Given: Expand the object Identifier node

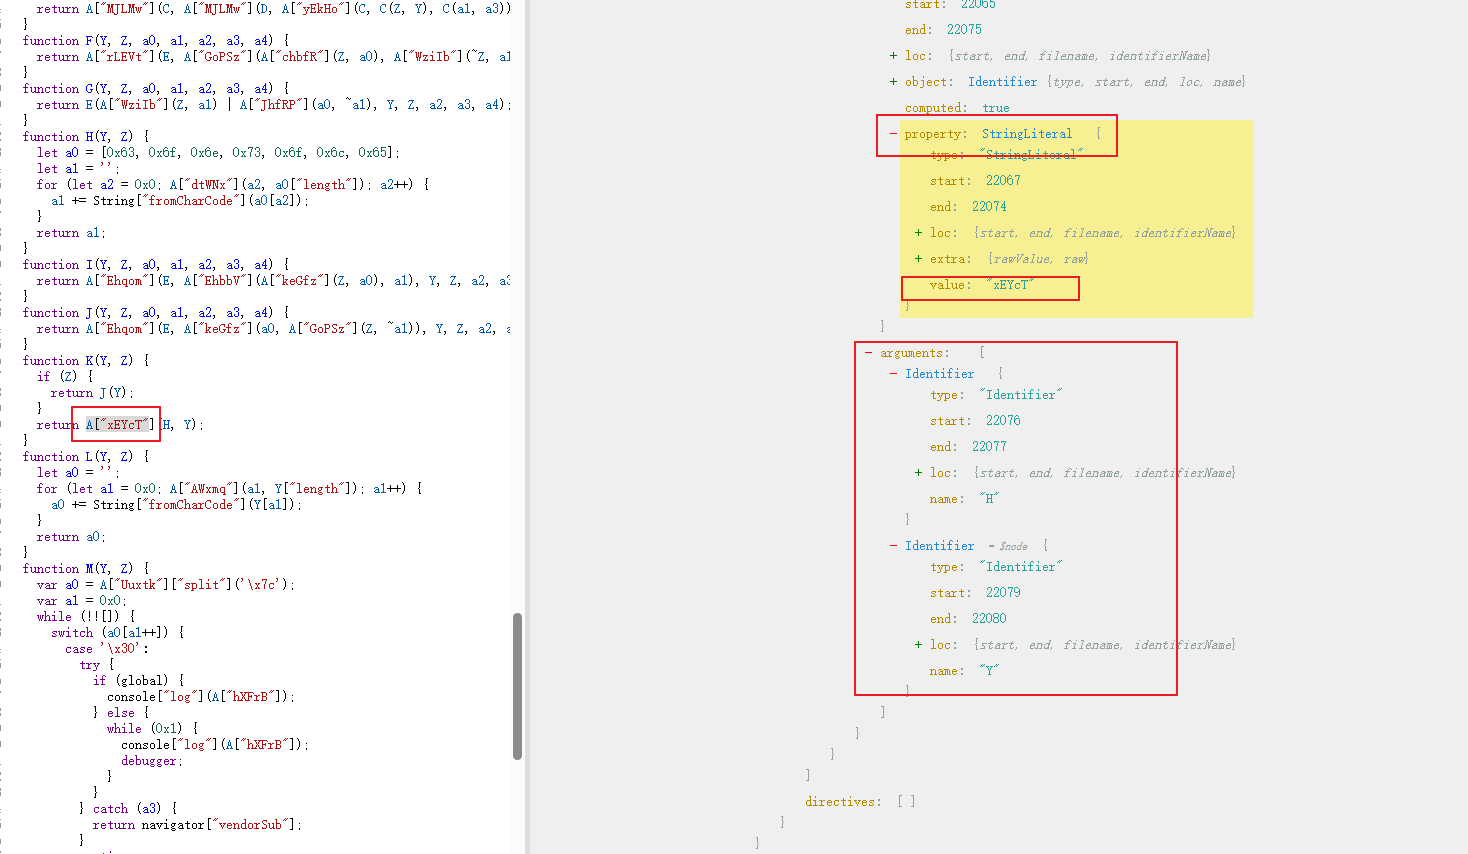Looking at the screenshot, I should pos(893,82).
